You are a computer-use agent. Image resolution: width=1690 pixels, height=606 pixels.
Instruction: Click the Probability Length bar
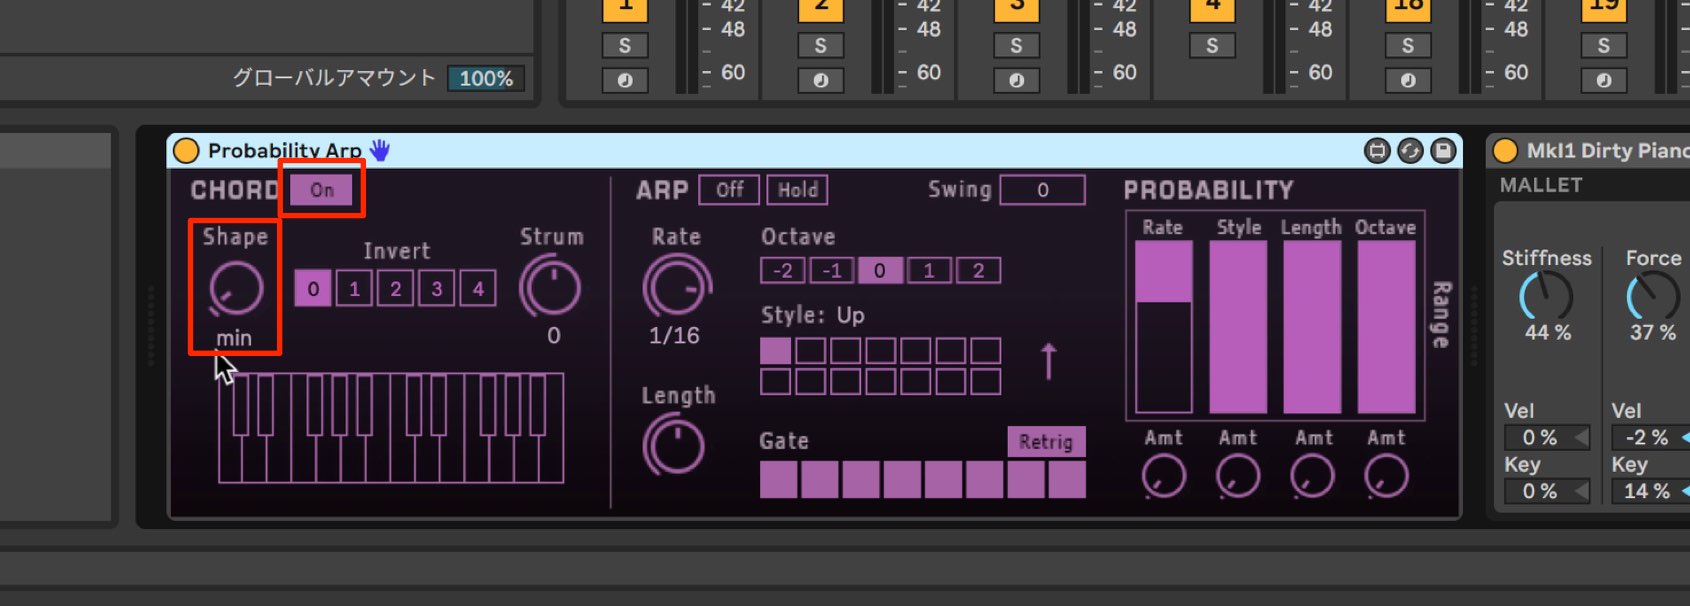click(x=1312, y=327)
